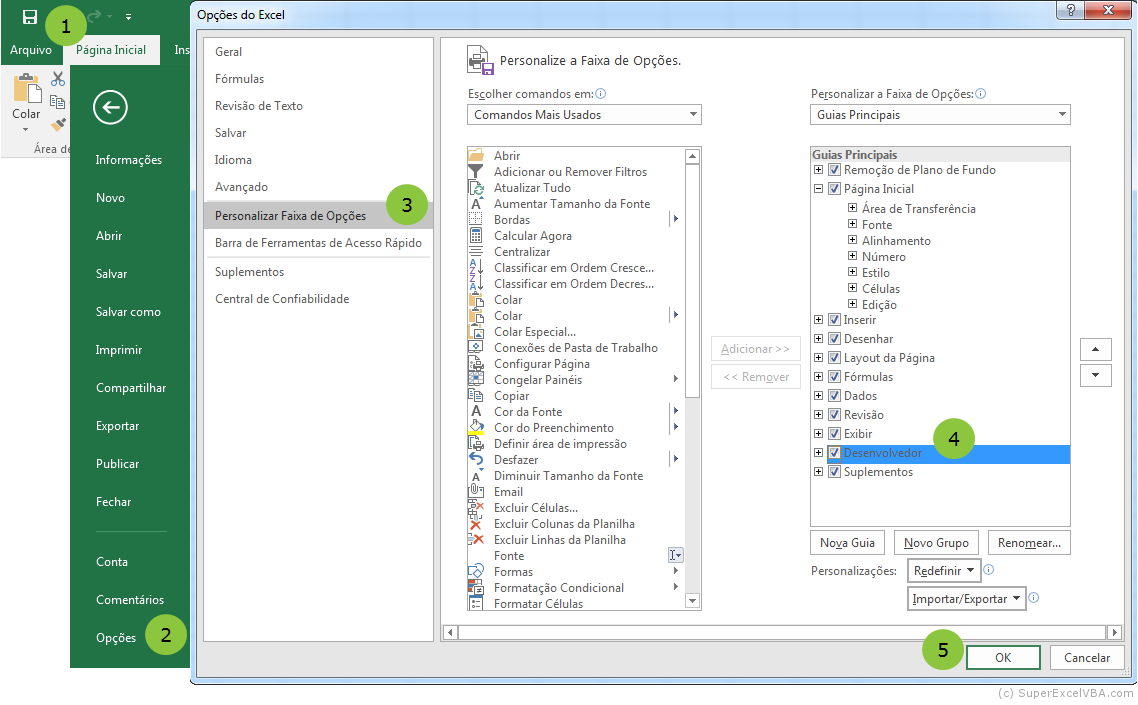Collapse the Página Inicial tree node
This screenshot has height=705, width=1138.
click(818, 189)
